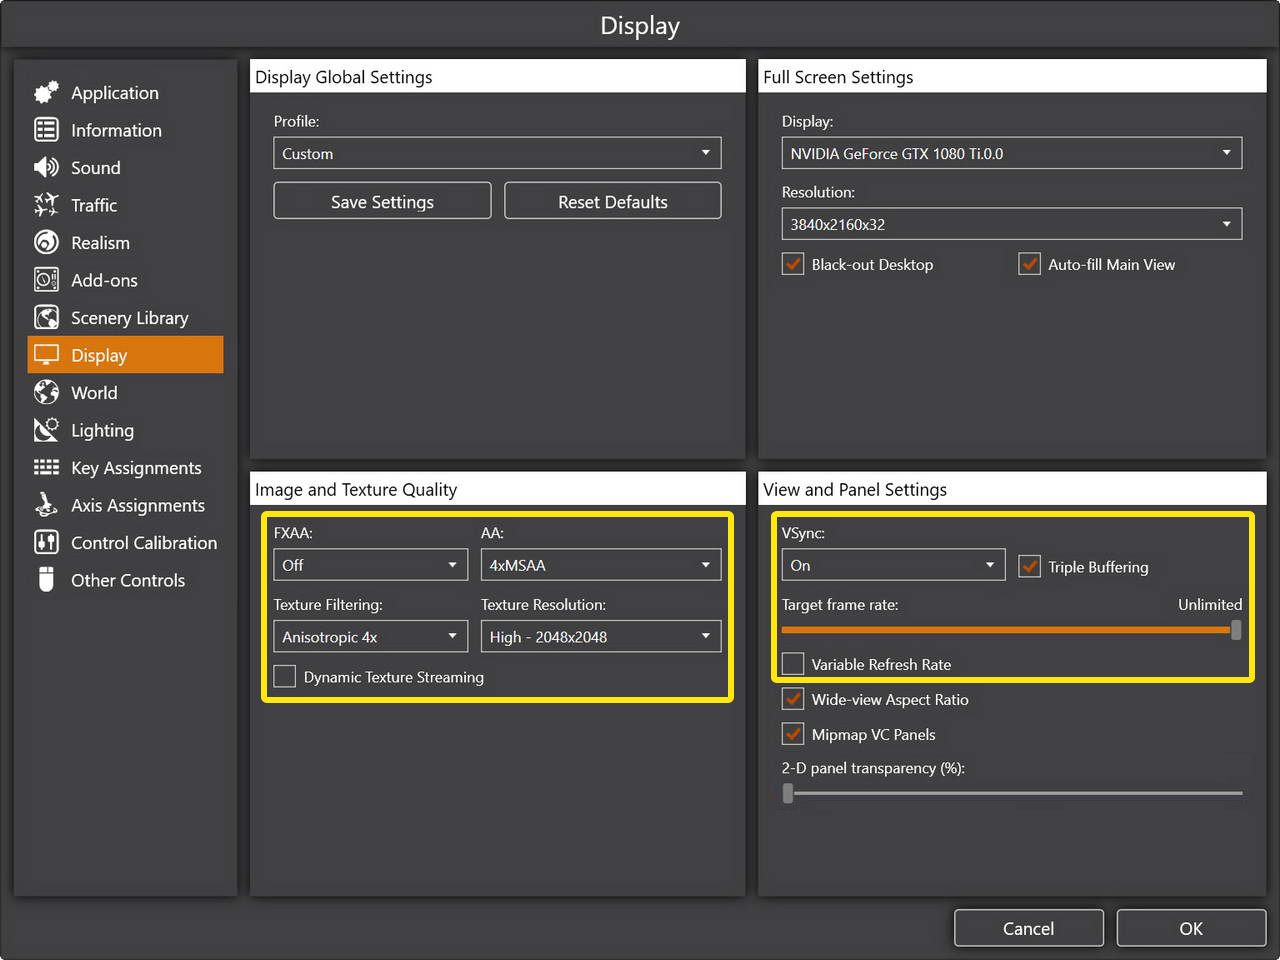The image size is (1280, 960).
Task: Uncheck the Mipmap VC Panels option
Action: point(793,734)
